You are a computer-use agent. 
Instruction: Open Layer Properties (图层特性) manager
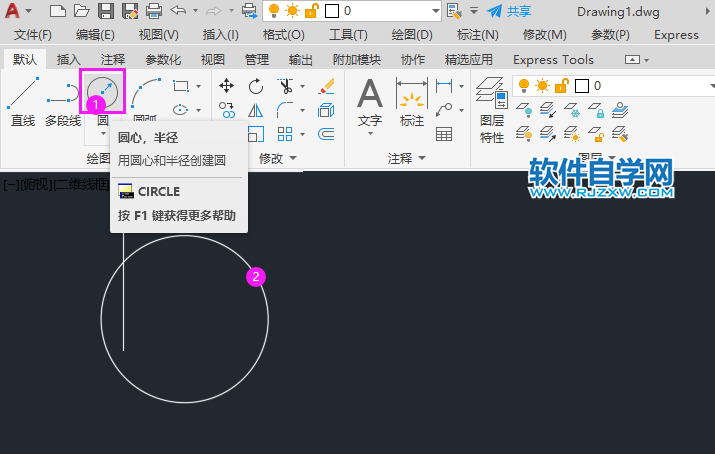(491, 108)
